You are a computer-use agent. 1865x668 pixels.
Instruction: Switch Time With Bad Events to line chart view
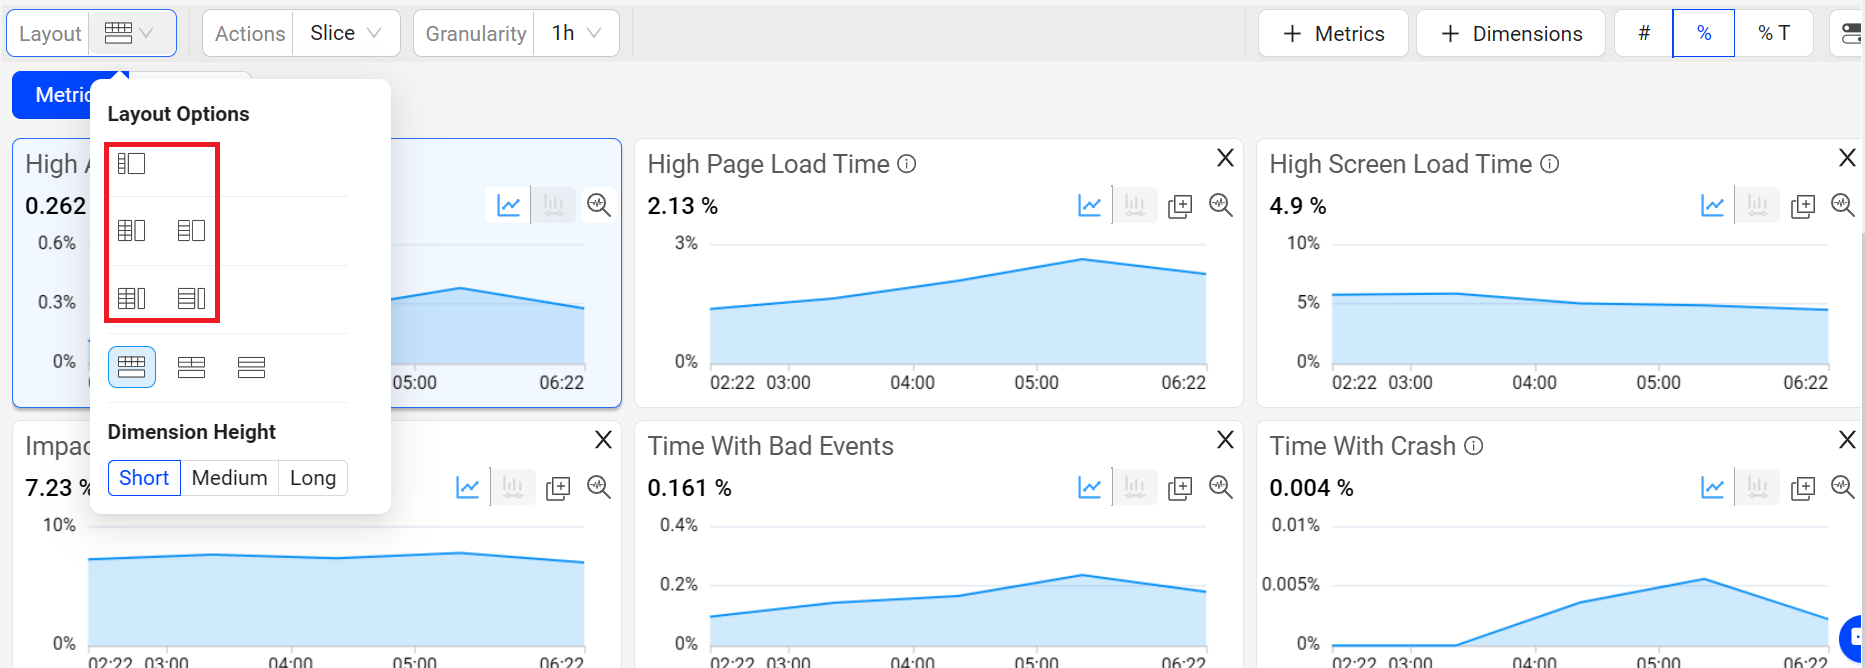(1089, 488)
